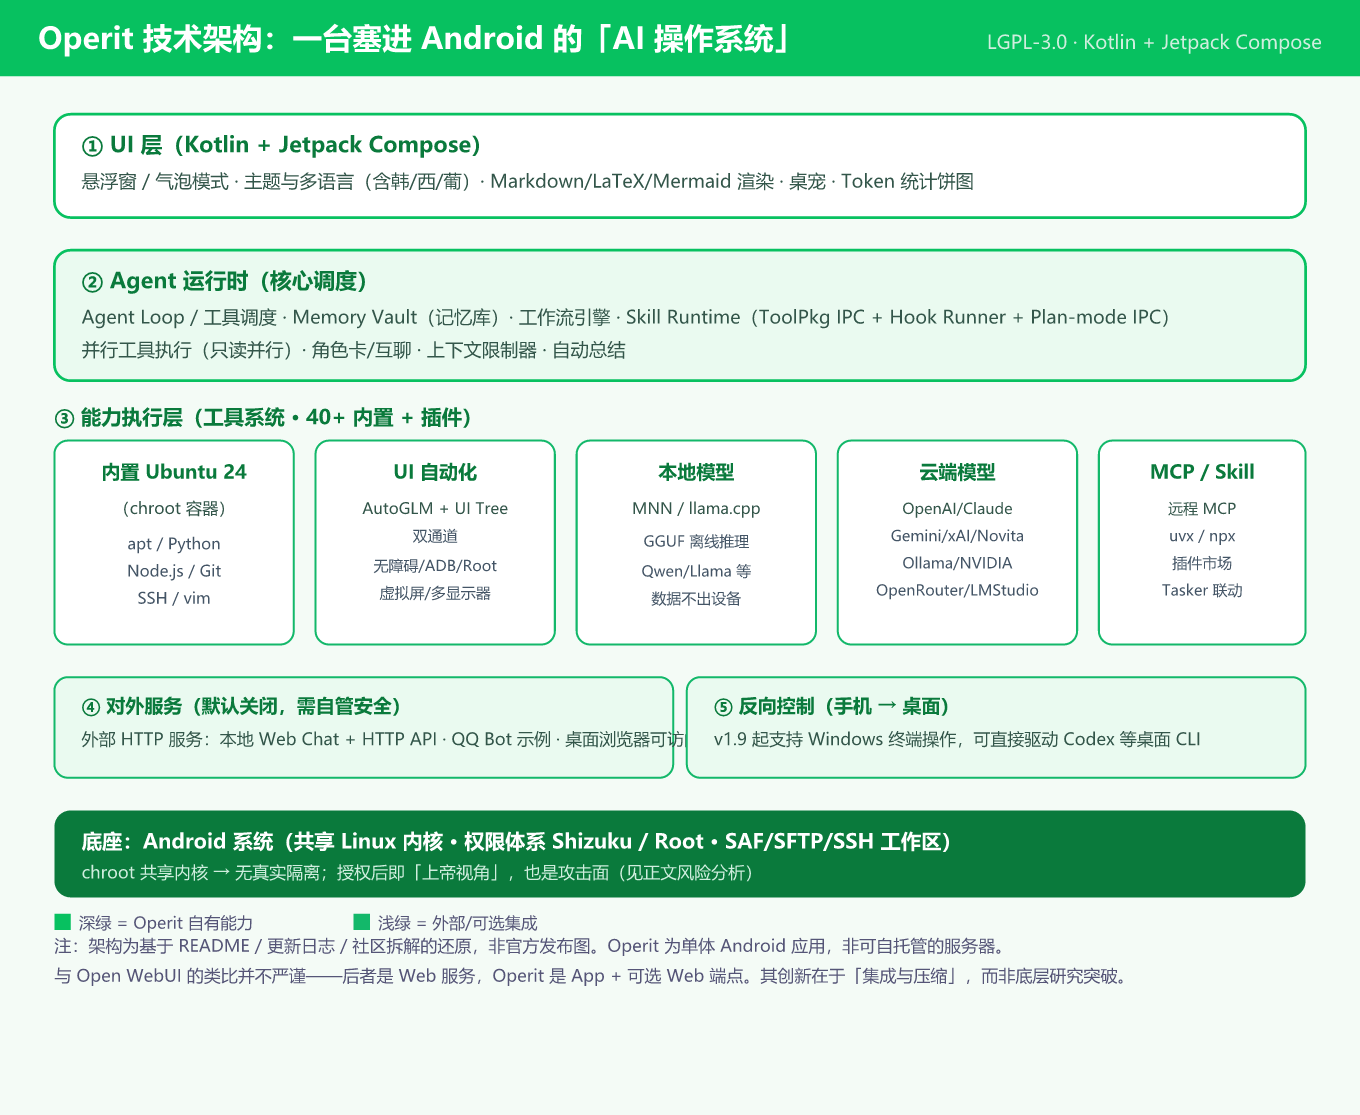Click the card title "云端模型"
The height and width of the screenshot is (1115, 1360).
(x=957, y=472)
